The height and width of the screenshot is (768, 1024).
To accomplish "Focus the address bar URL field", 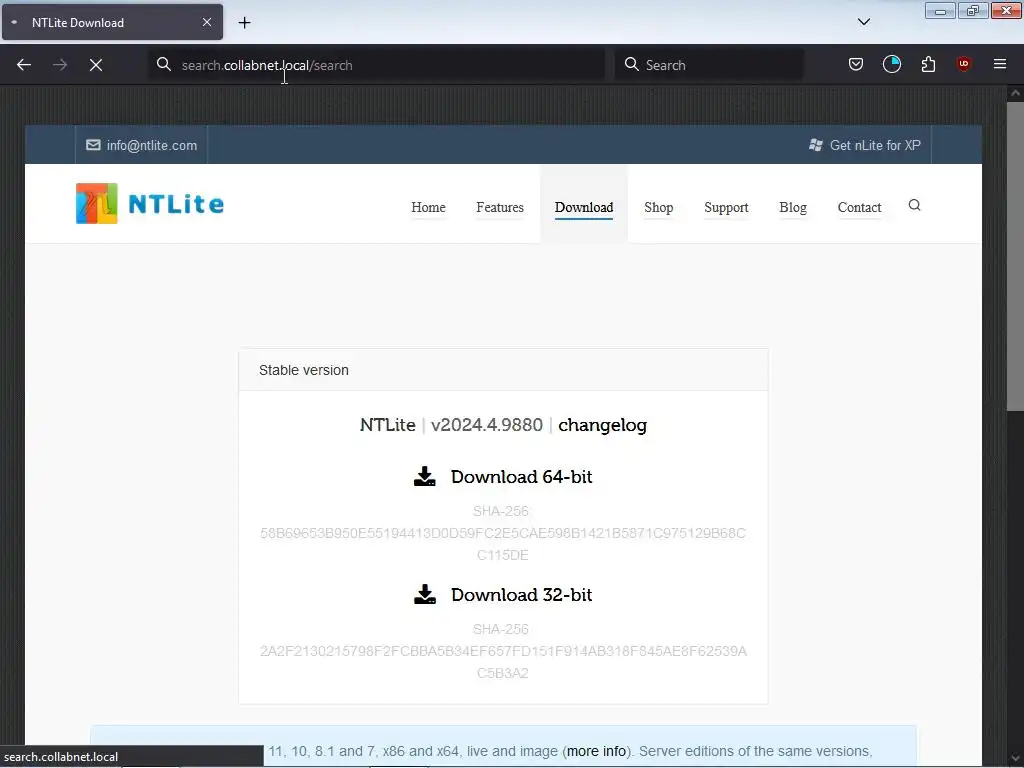I will coord(377,65).
